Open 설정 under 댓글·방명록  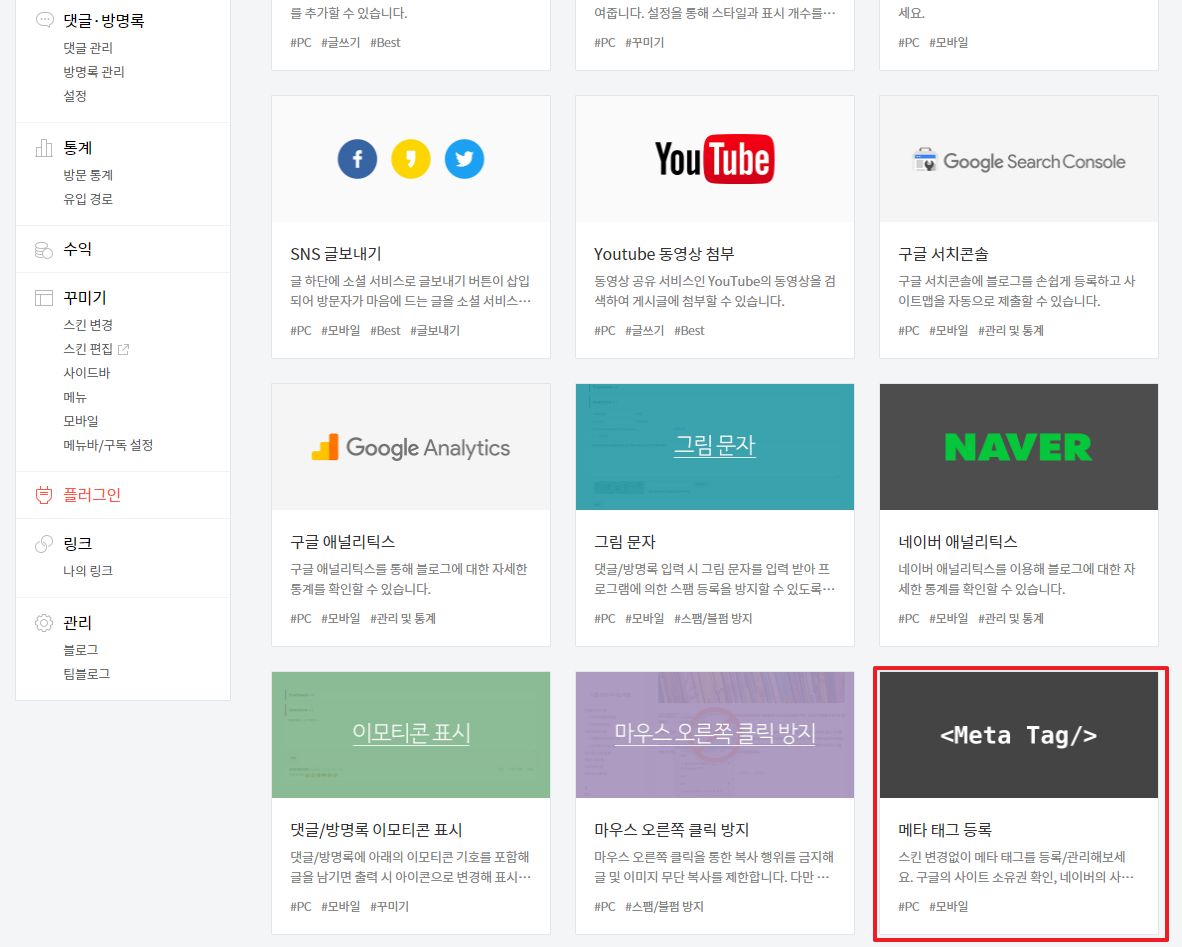pyautogui.click(x=75, y=96)
